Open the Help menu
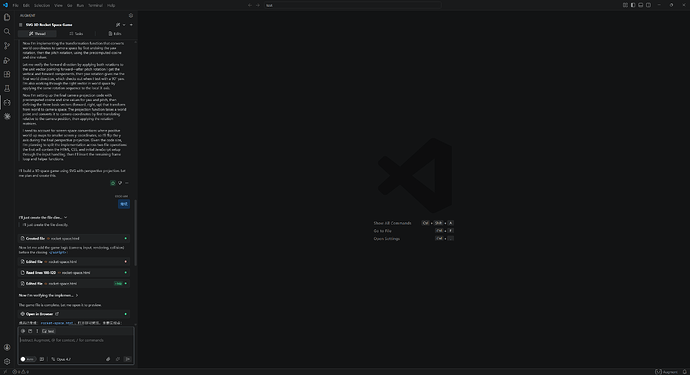The height and width of the screenshot is (375, 690). tap(111, 5)
